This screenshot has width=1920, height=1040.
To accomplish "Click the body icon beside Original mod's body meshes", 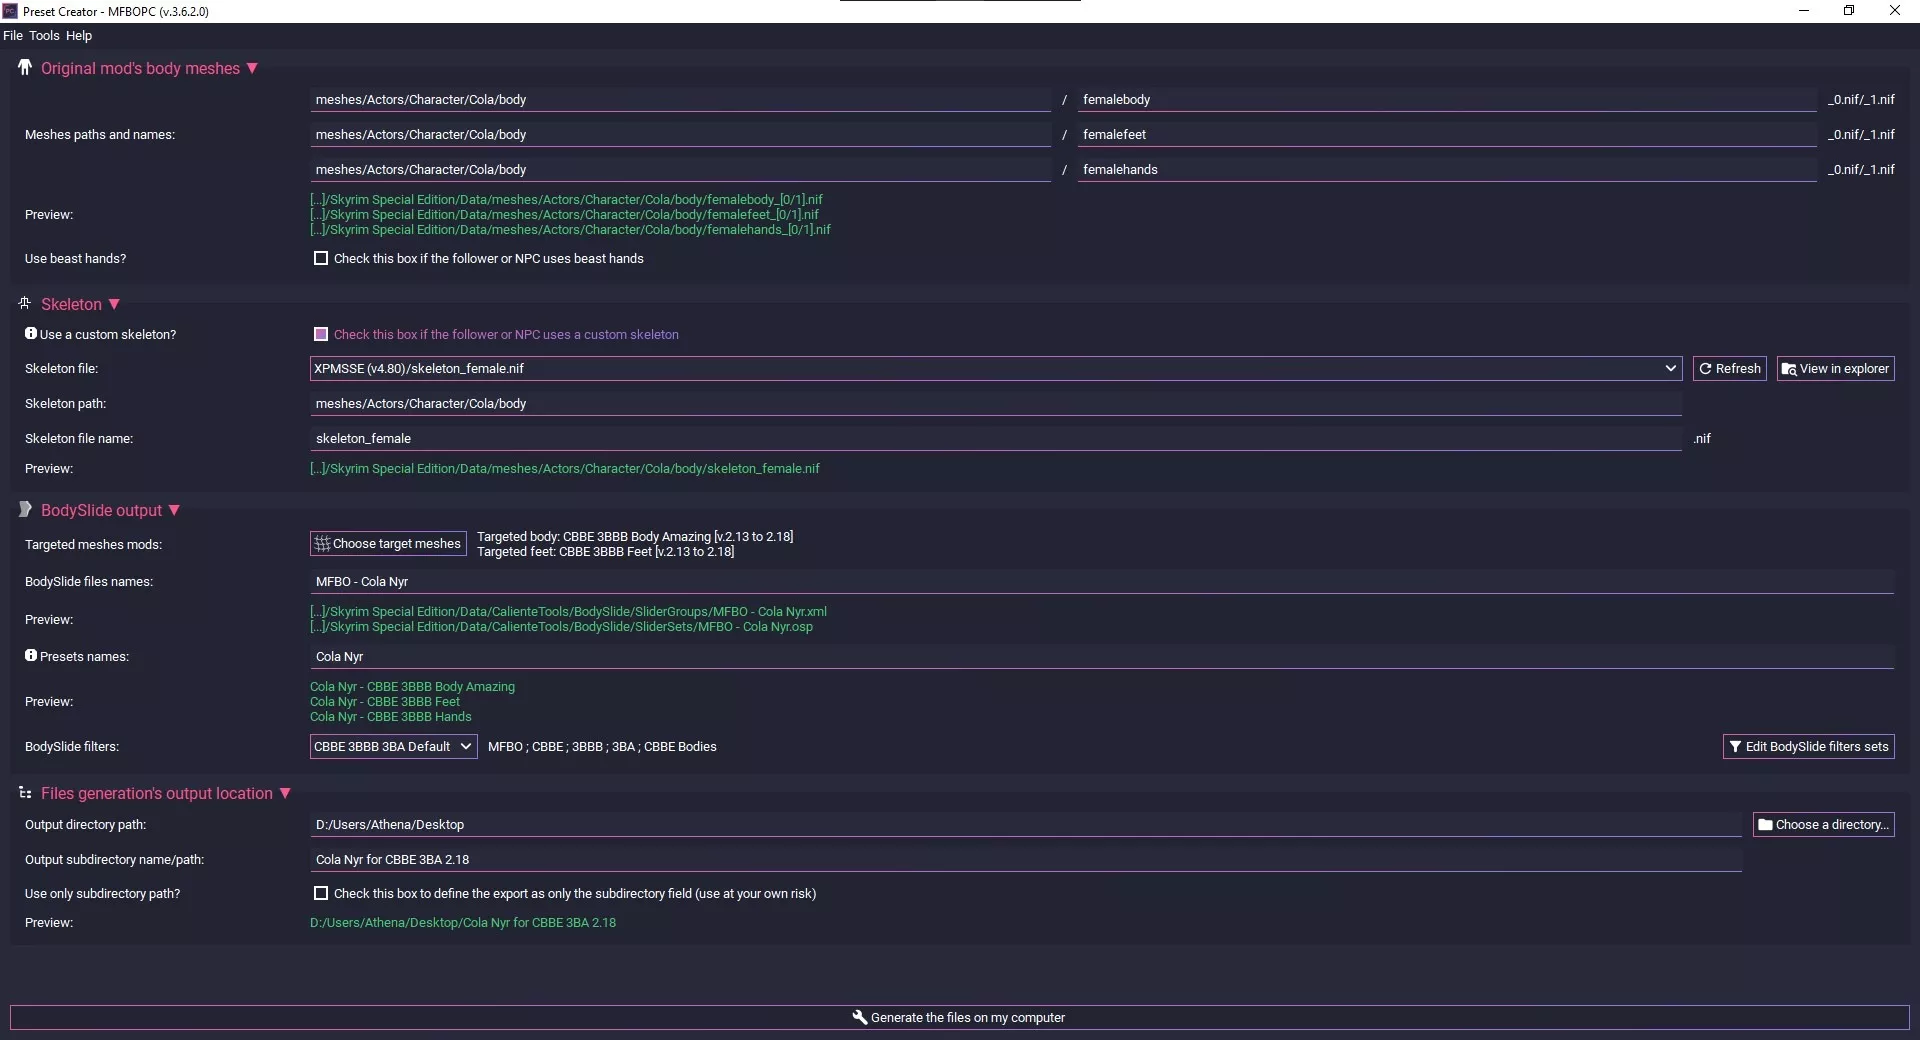I will pyautogui.click(x=25, y=67).
